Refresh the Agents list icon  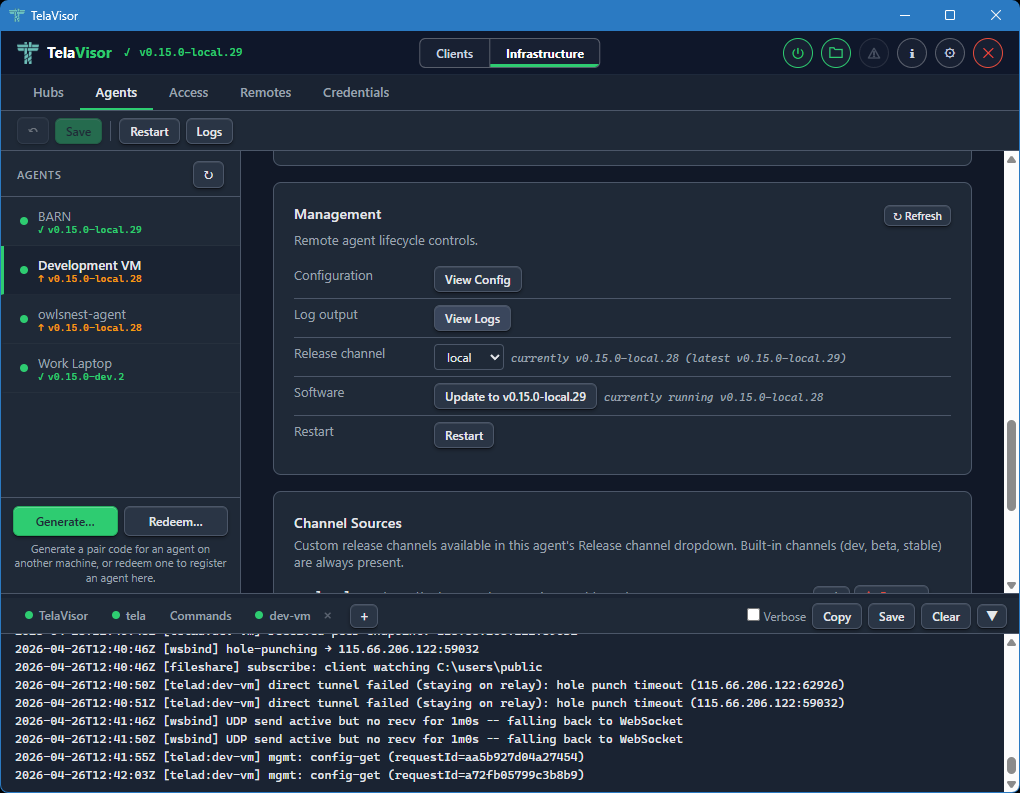click(x=208, y=175)
